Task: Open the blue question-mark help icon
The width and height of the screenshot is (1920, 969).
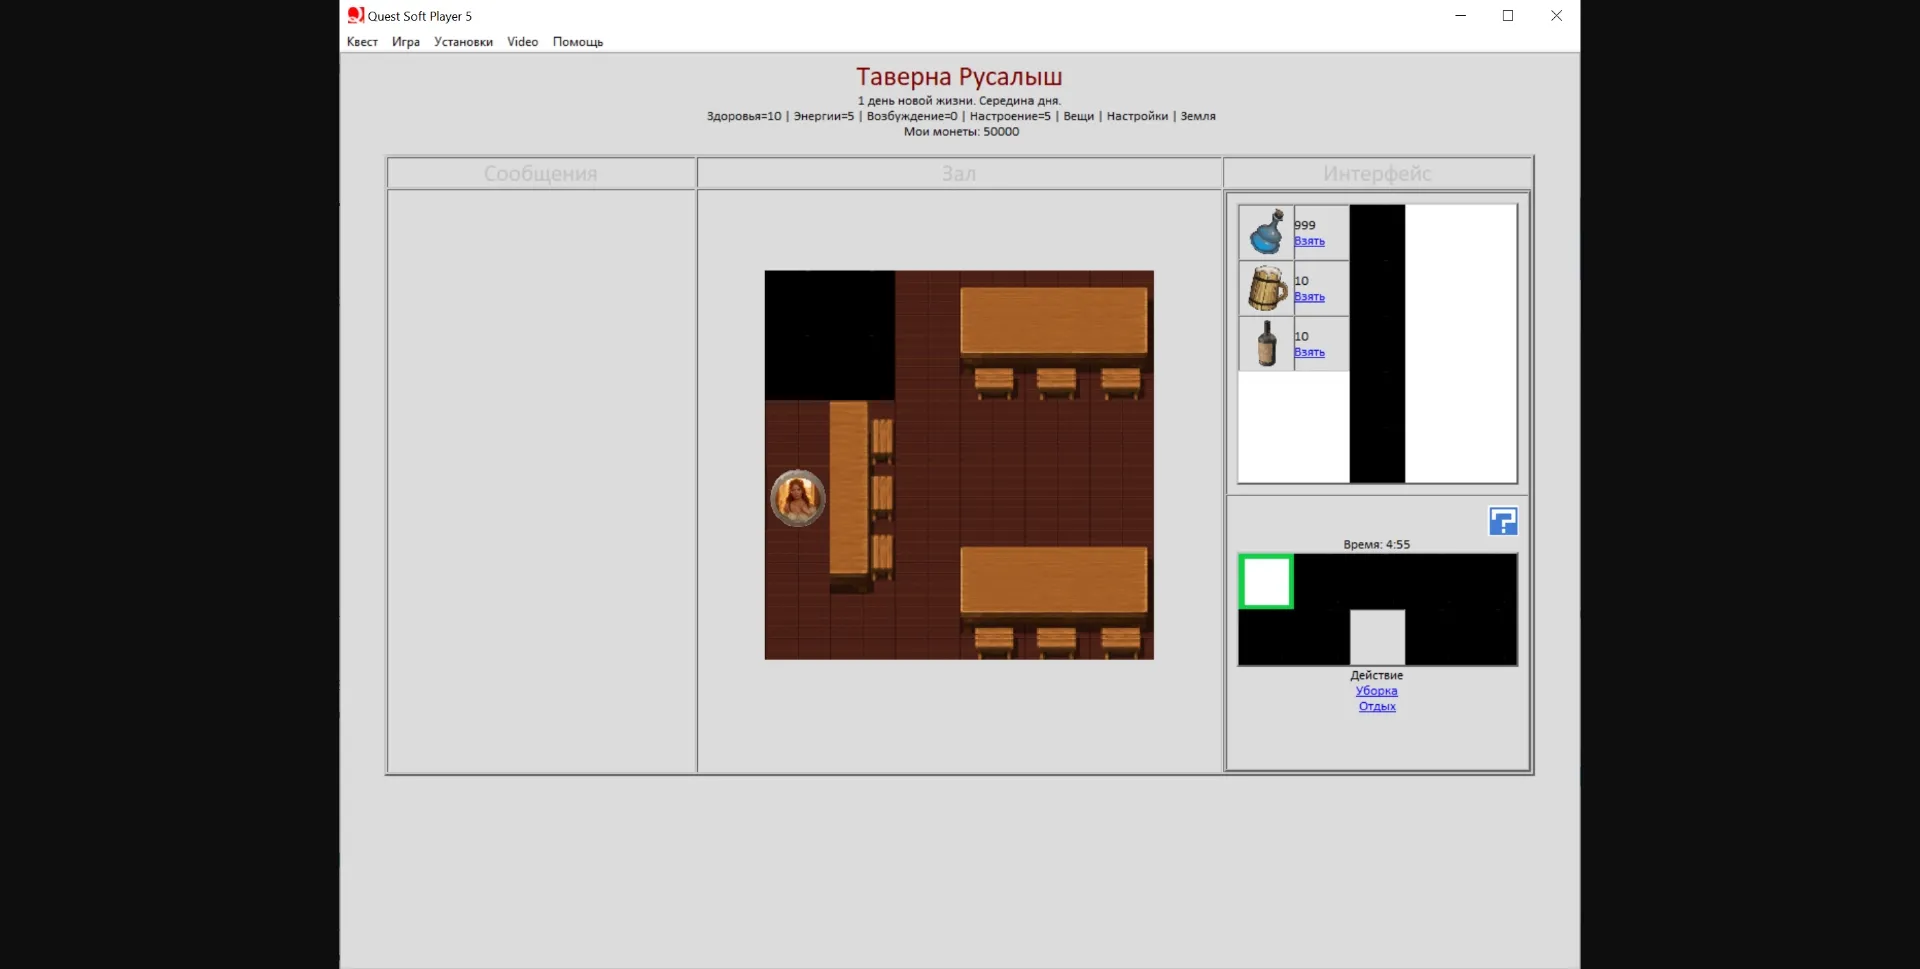Action: (1504, 521)
